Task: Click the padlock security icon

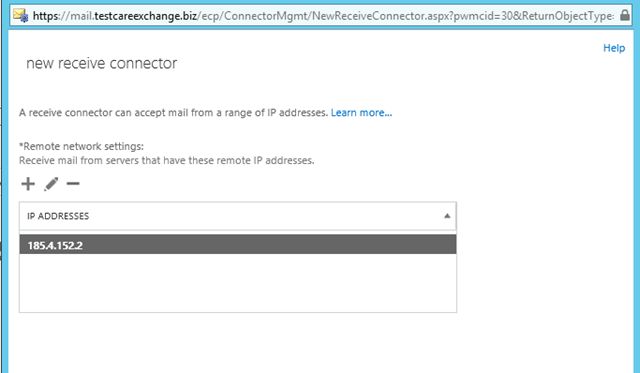Action: pos(624,16)
